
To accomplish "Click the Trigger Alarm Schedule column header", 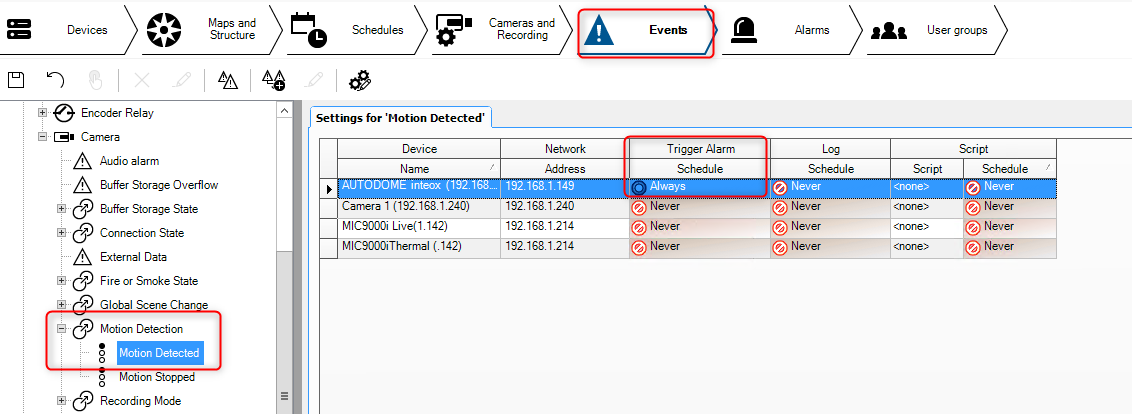I will pyautogui.click(x=700, y=168).
